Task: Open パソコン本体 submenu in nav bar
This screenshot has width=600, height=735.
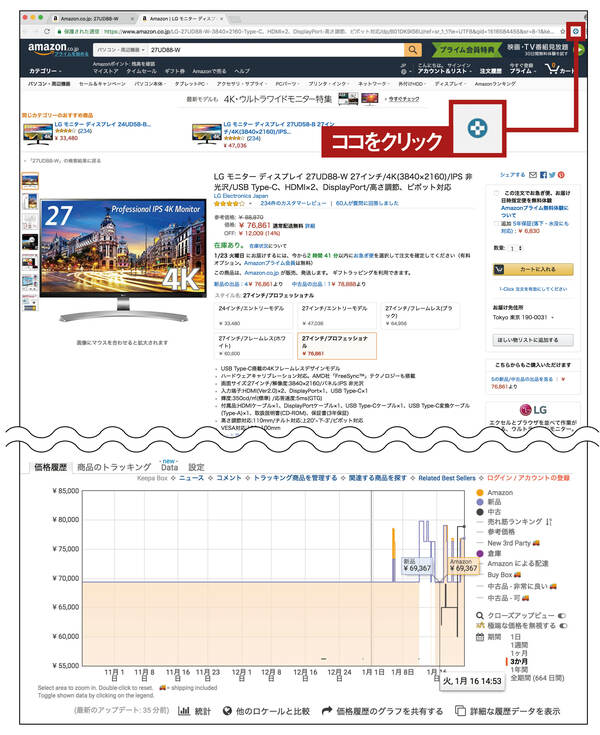Action: 150,84
